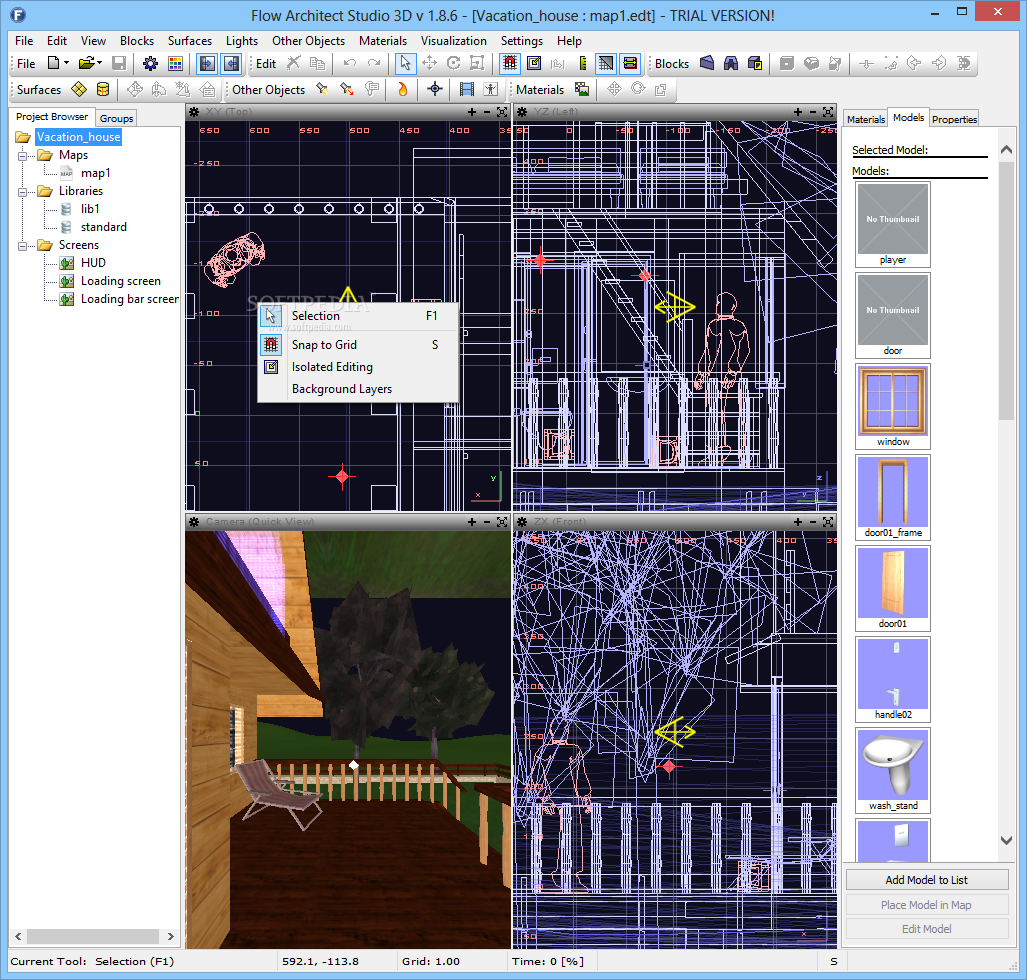Open the Materials image icon
1027x980 pixels.
coord(582,89)
